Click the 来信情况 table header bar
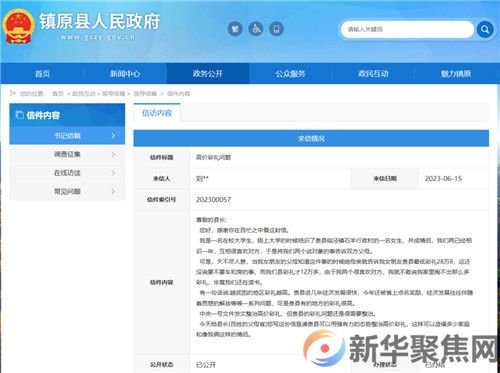Image resolution: width=500 pixels, height=373 pixels. click(x=311, y=138)
